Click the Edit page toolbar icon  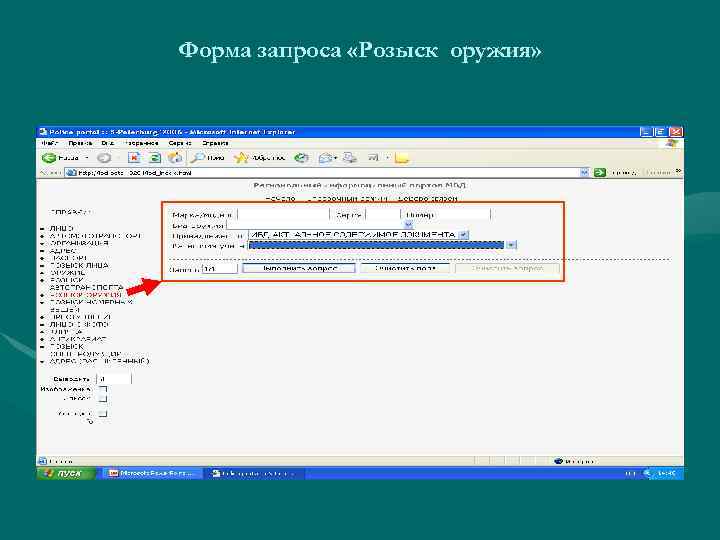point(373,158)
